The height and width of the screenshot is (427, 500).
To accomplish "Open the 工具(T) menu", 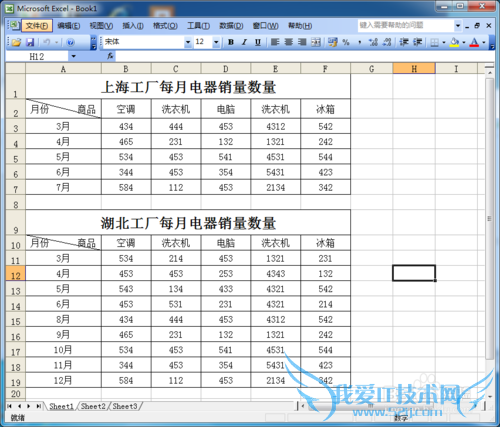I will [x=198, y=25].
